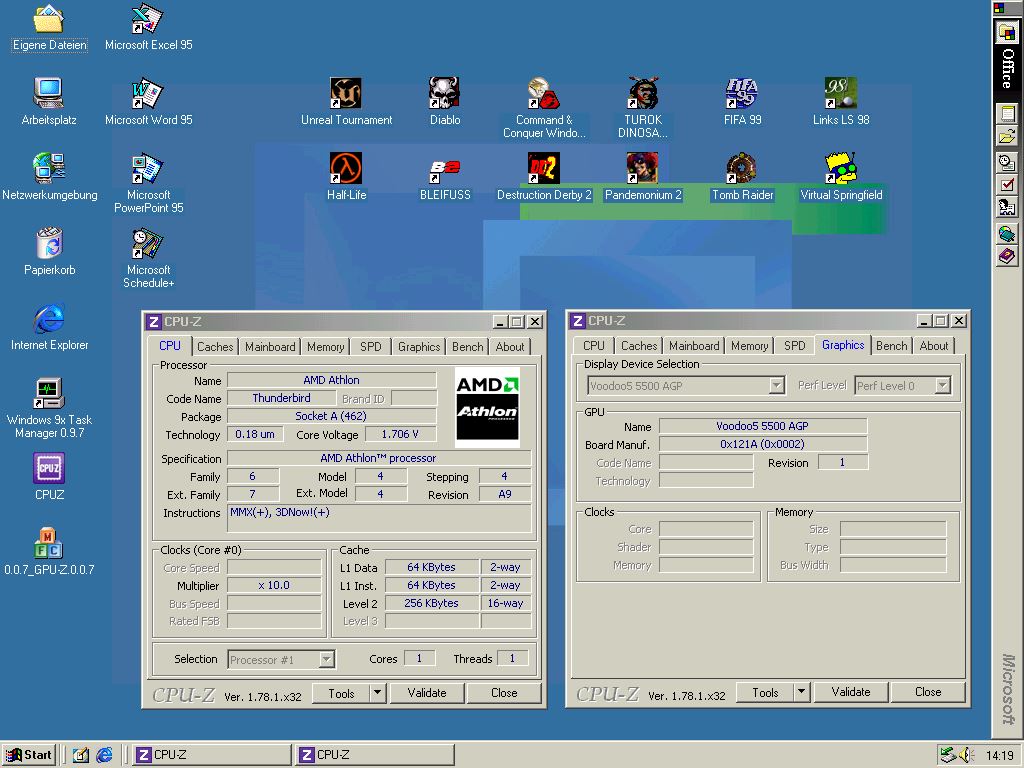Viewport: 1024px width, 768px height.
Task: Expand Tools dropdown arrow in Voodoo5 CPU-Z window
Action: (801, 692)
